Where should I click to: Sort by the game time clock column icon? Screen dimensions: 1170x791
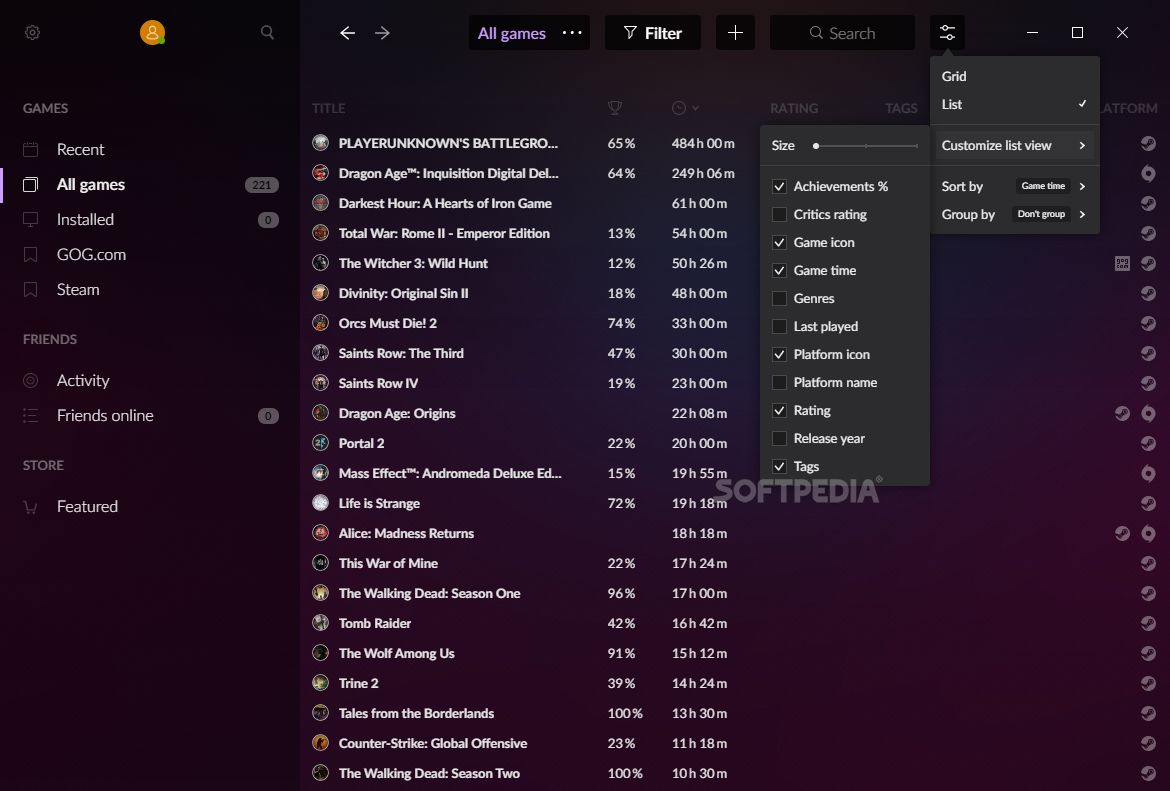click(678, 108)
